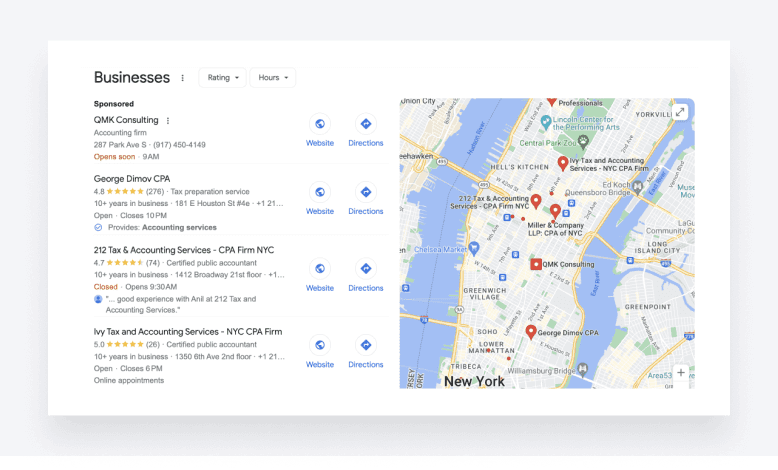Open the George Dimov CPA Website globe icon

click(x=320, y=192)
